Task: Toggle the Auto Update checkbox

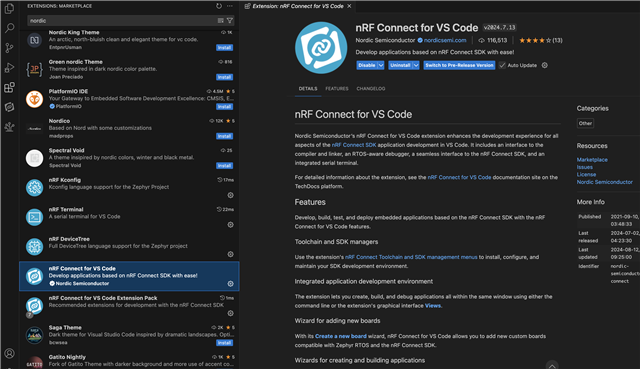Action: [502, 65]
